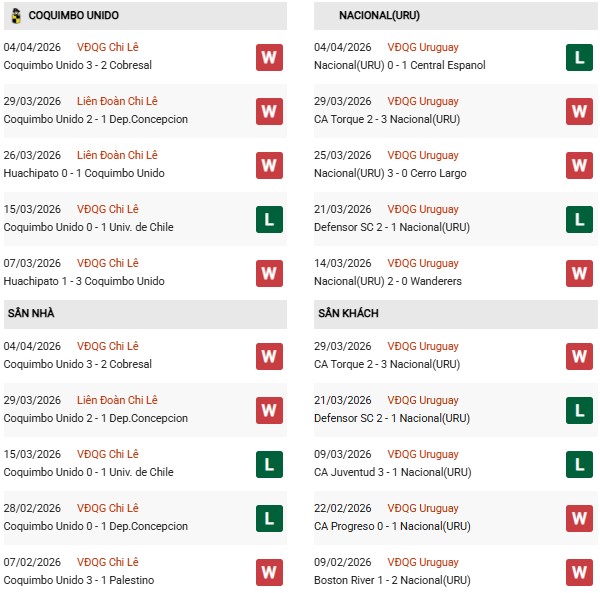Click L badge for Nacional 0-1 Central Espanol

point(579,57)
